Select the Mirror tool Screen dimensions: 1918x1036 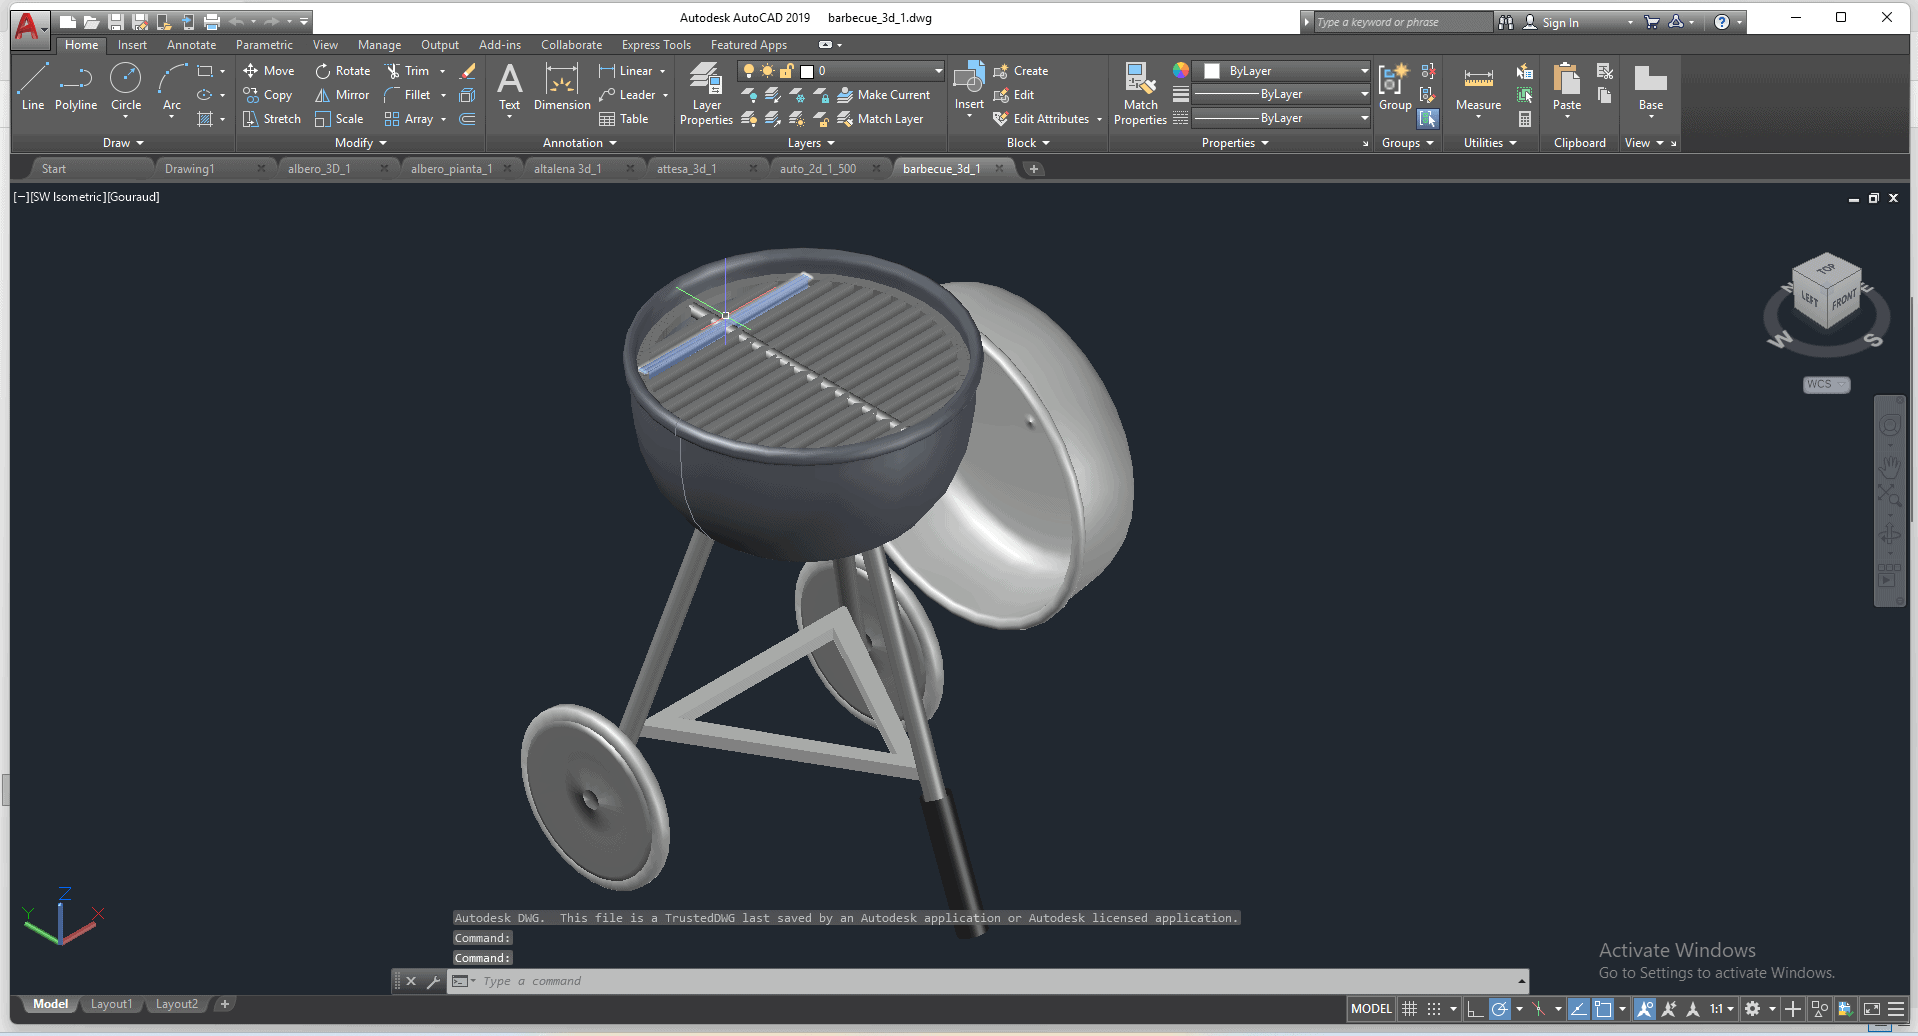[x=341, y=94]
